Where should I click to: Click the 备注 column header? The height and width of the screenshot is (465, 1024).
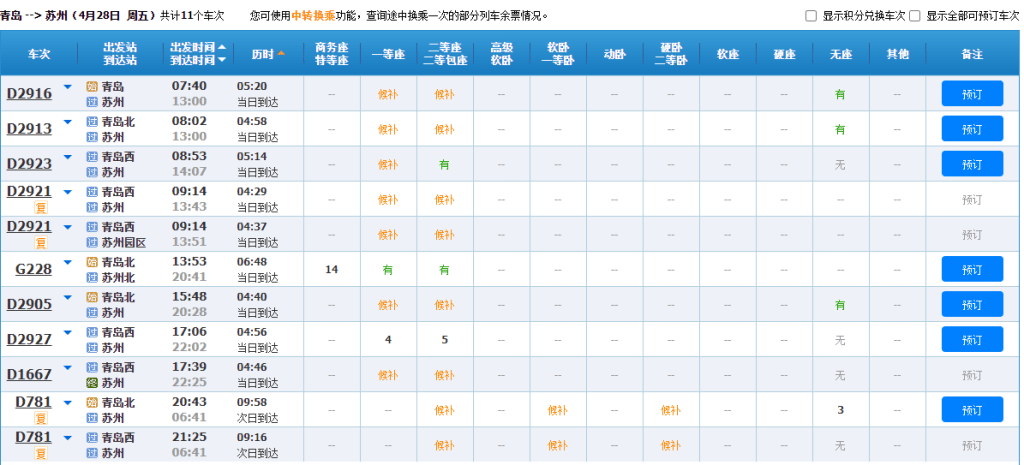click(971, 53)
